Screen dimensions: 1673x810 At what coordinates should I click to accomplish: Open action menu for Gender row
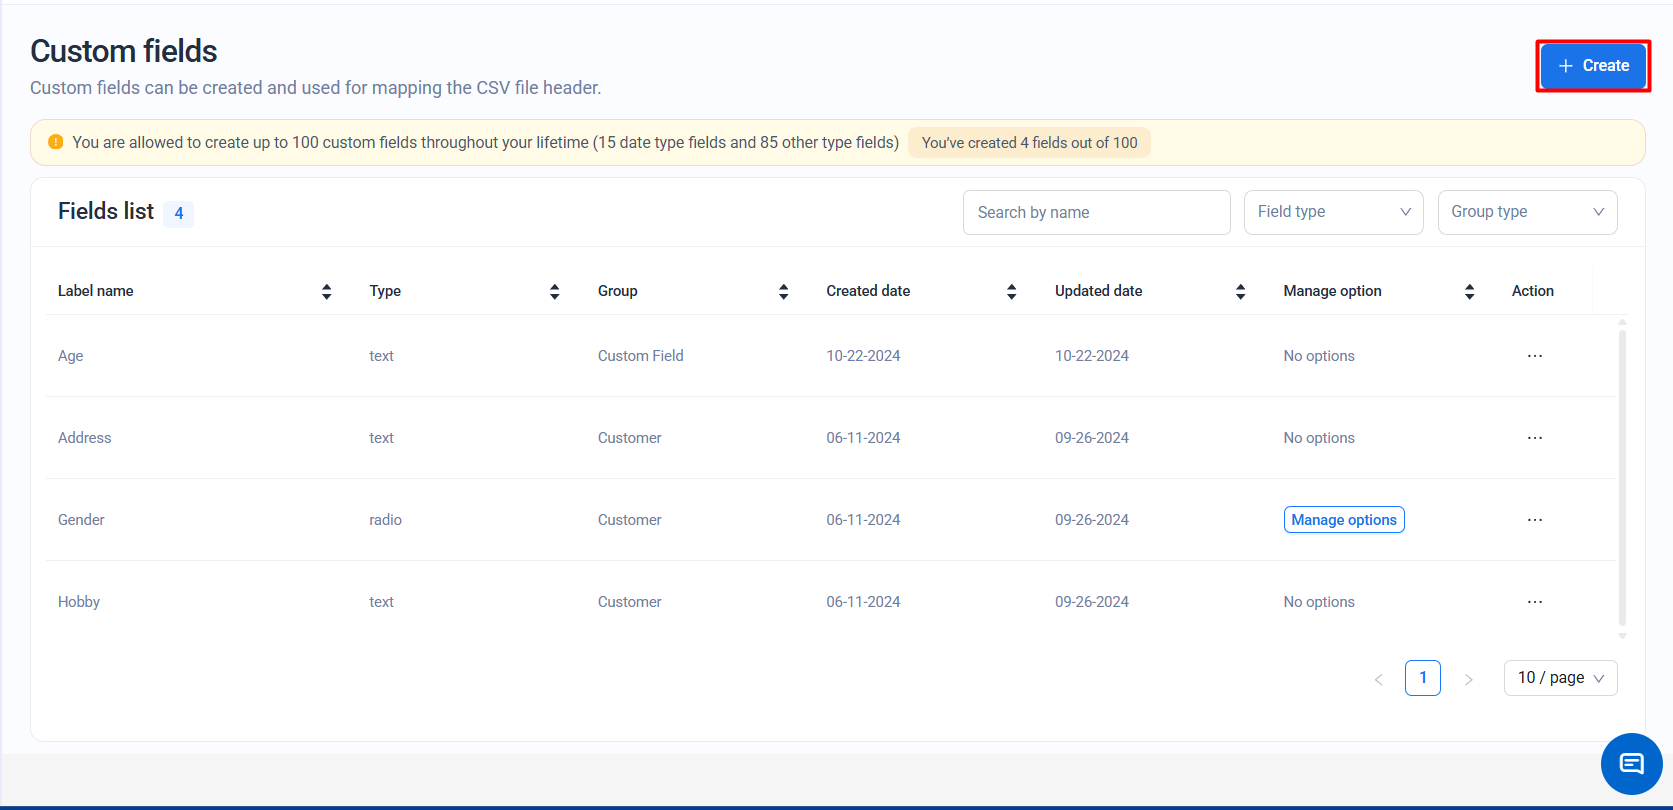(x=1534, y=520)
